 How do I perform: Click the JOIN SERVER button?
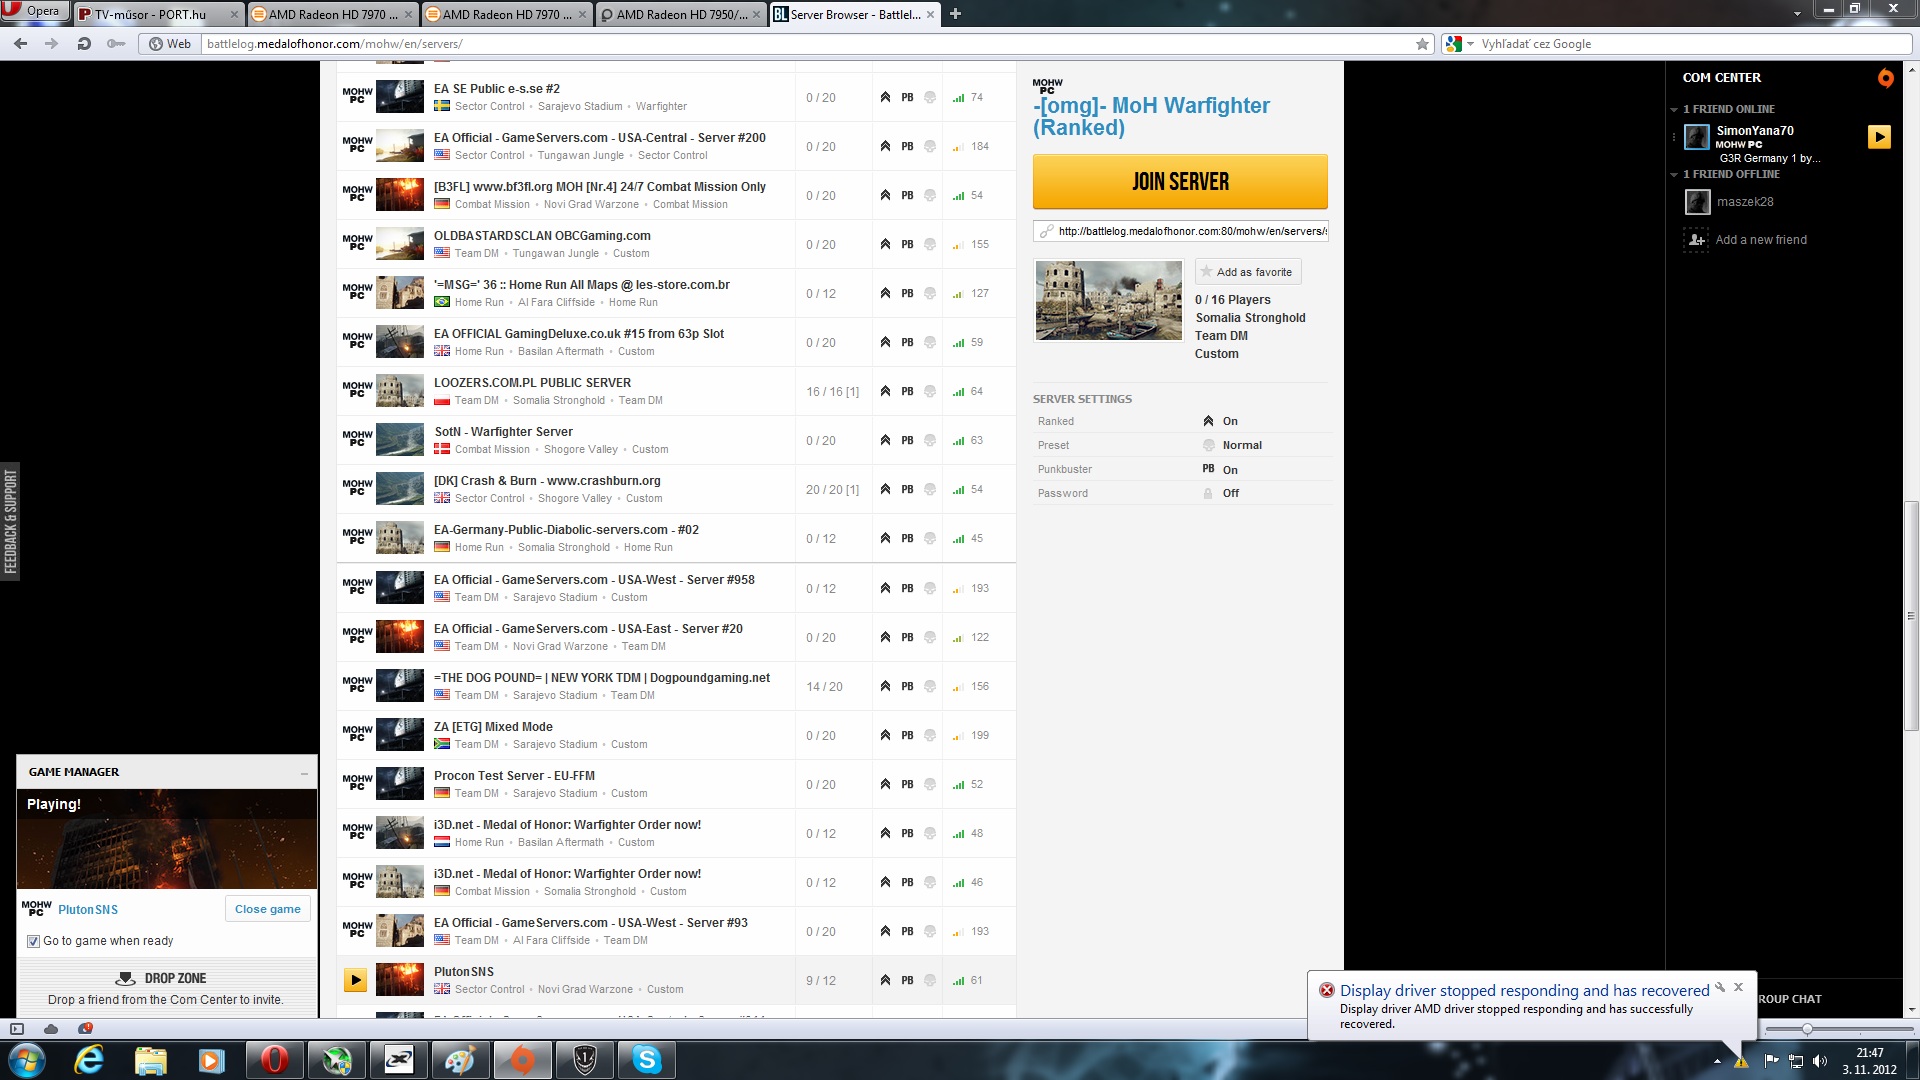tap(1180, 182)
